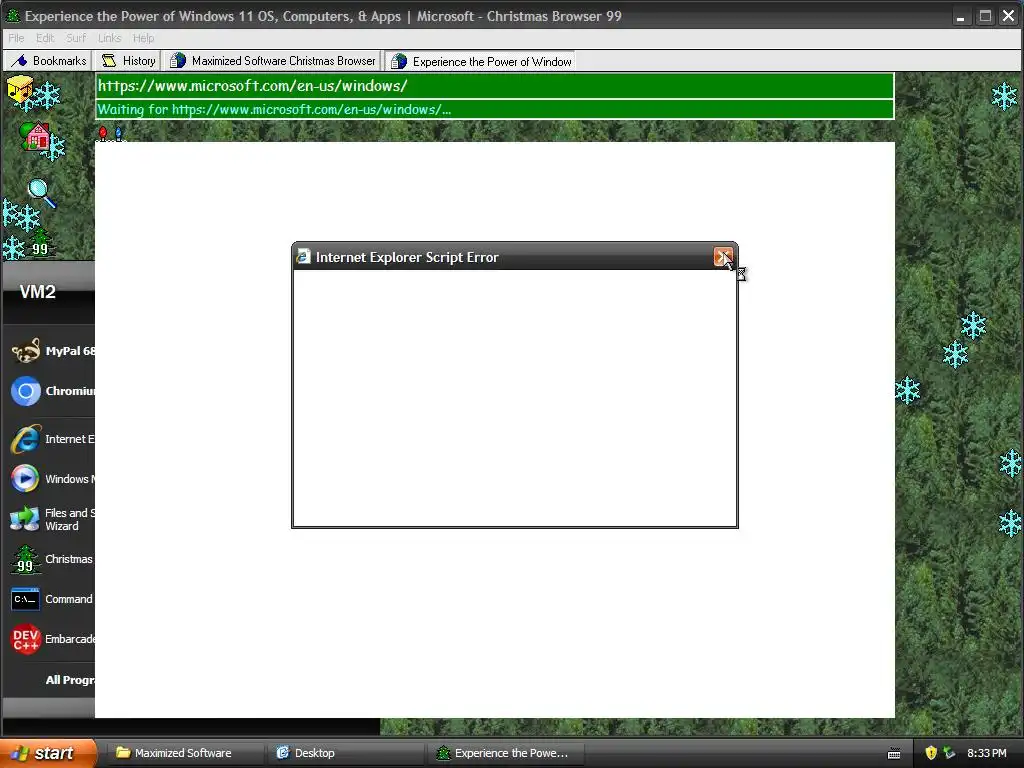Open the Surf menu
This screenshot has height=768, width=1024.
76,38
